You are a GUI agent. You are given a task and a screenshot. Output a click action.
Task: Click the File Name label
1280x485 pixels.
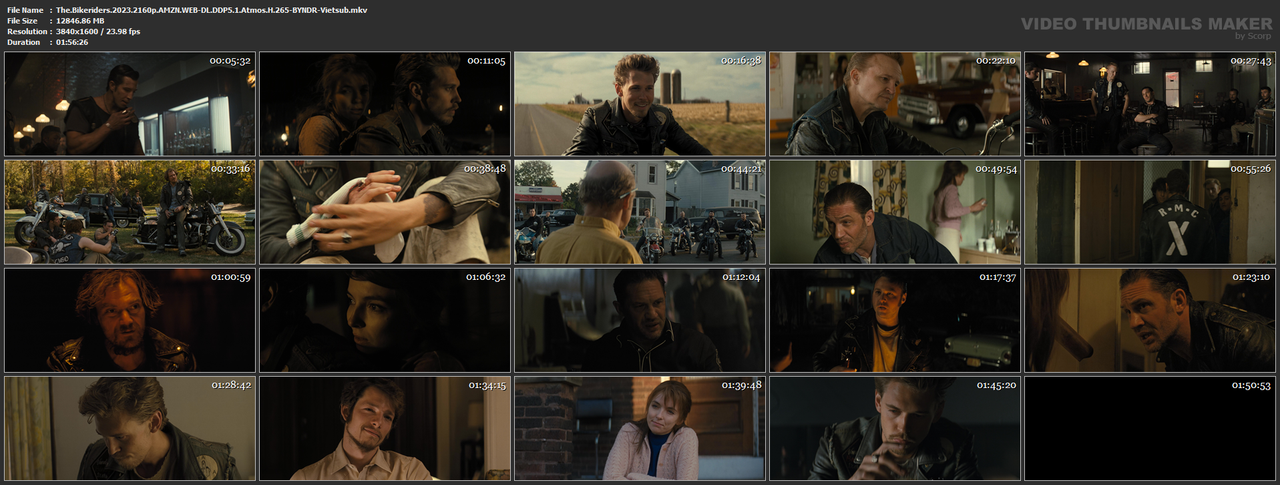click(24, 9)
